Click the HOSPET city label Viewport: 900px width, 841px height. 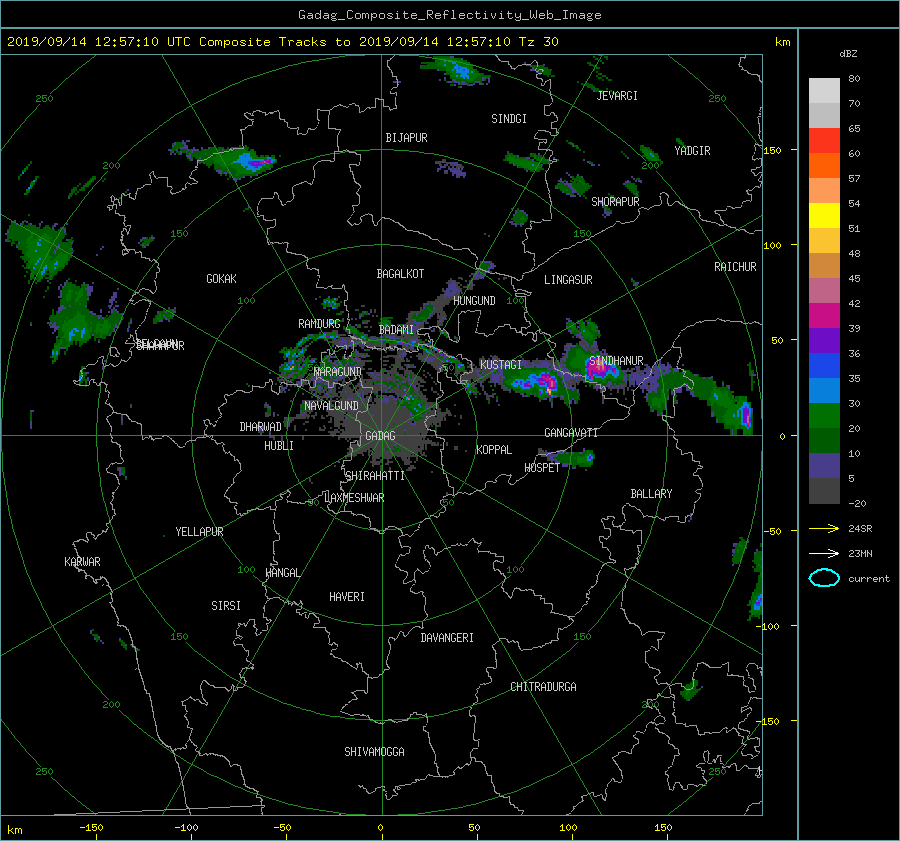pos(542,468)
